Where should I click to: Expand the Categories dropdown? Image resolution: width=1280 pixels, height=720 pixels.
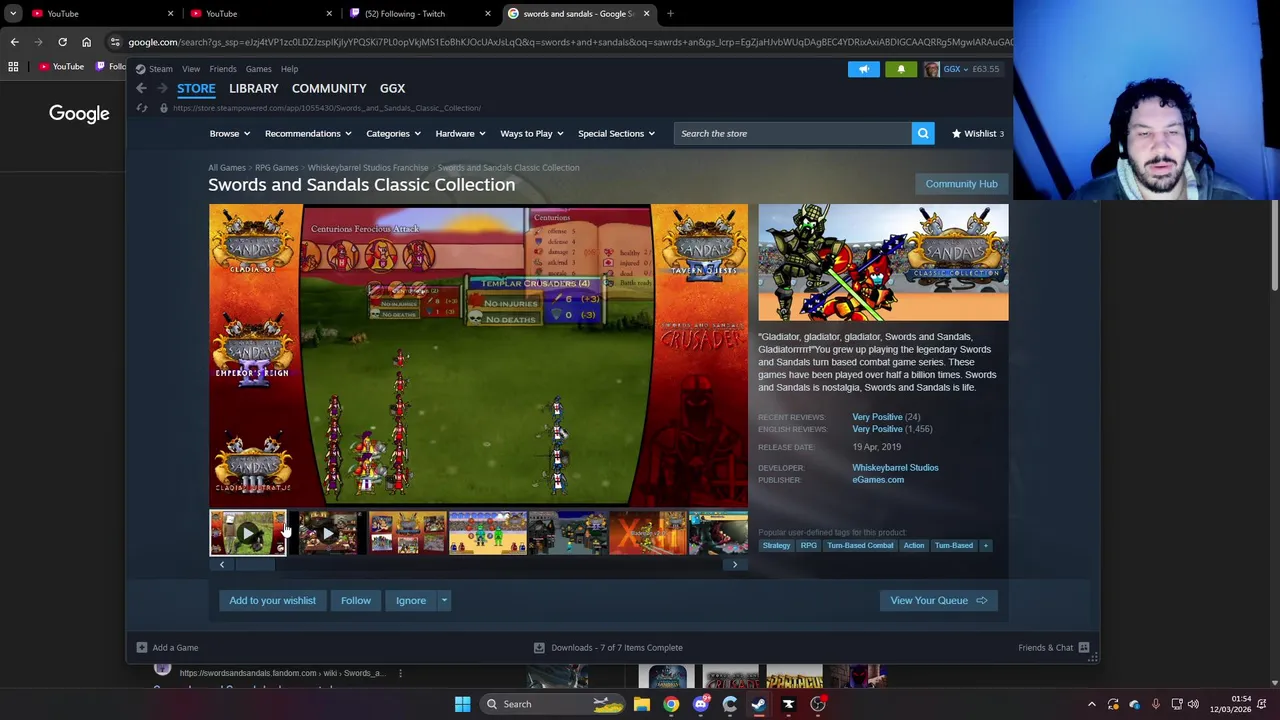tap(393, 133)
